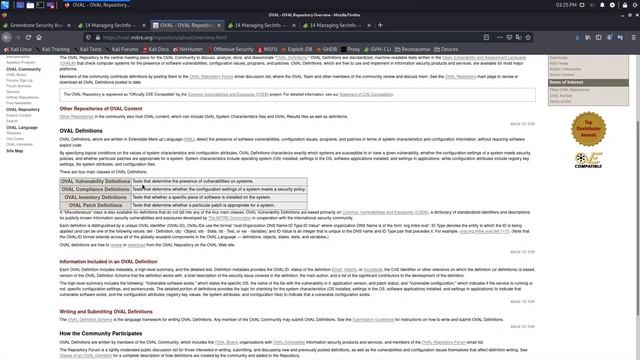Image resolution: width=640 pixels, height=360 pixels.
Task: Expand the Reconocense bookmarks folder
Action: coord(412,49)
